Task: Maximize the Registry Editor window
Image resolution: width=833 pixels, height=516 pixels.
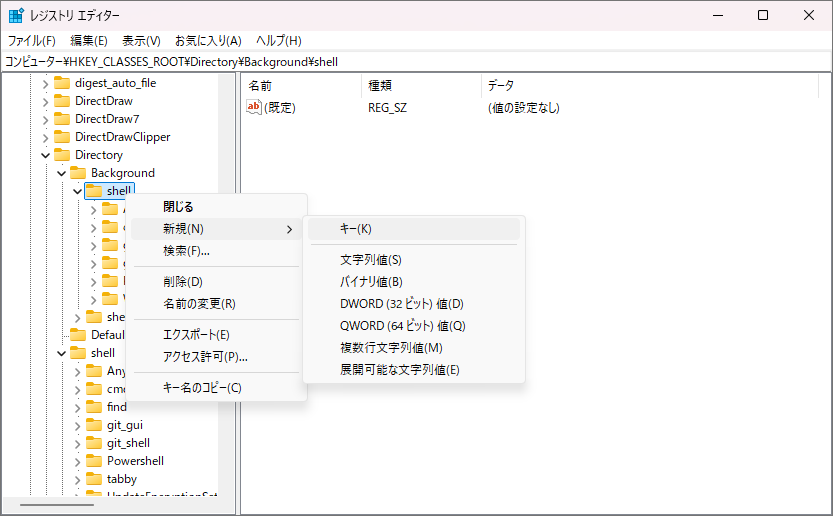Action: pyautogui.click(x=763, y=15)
